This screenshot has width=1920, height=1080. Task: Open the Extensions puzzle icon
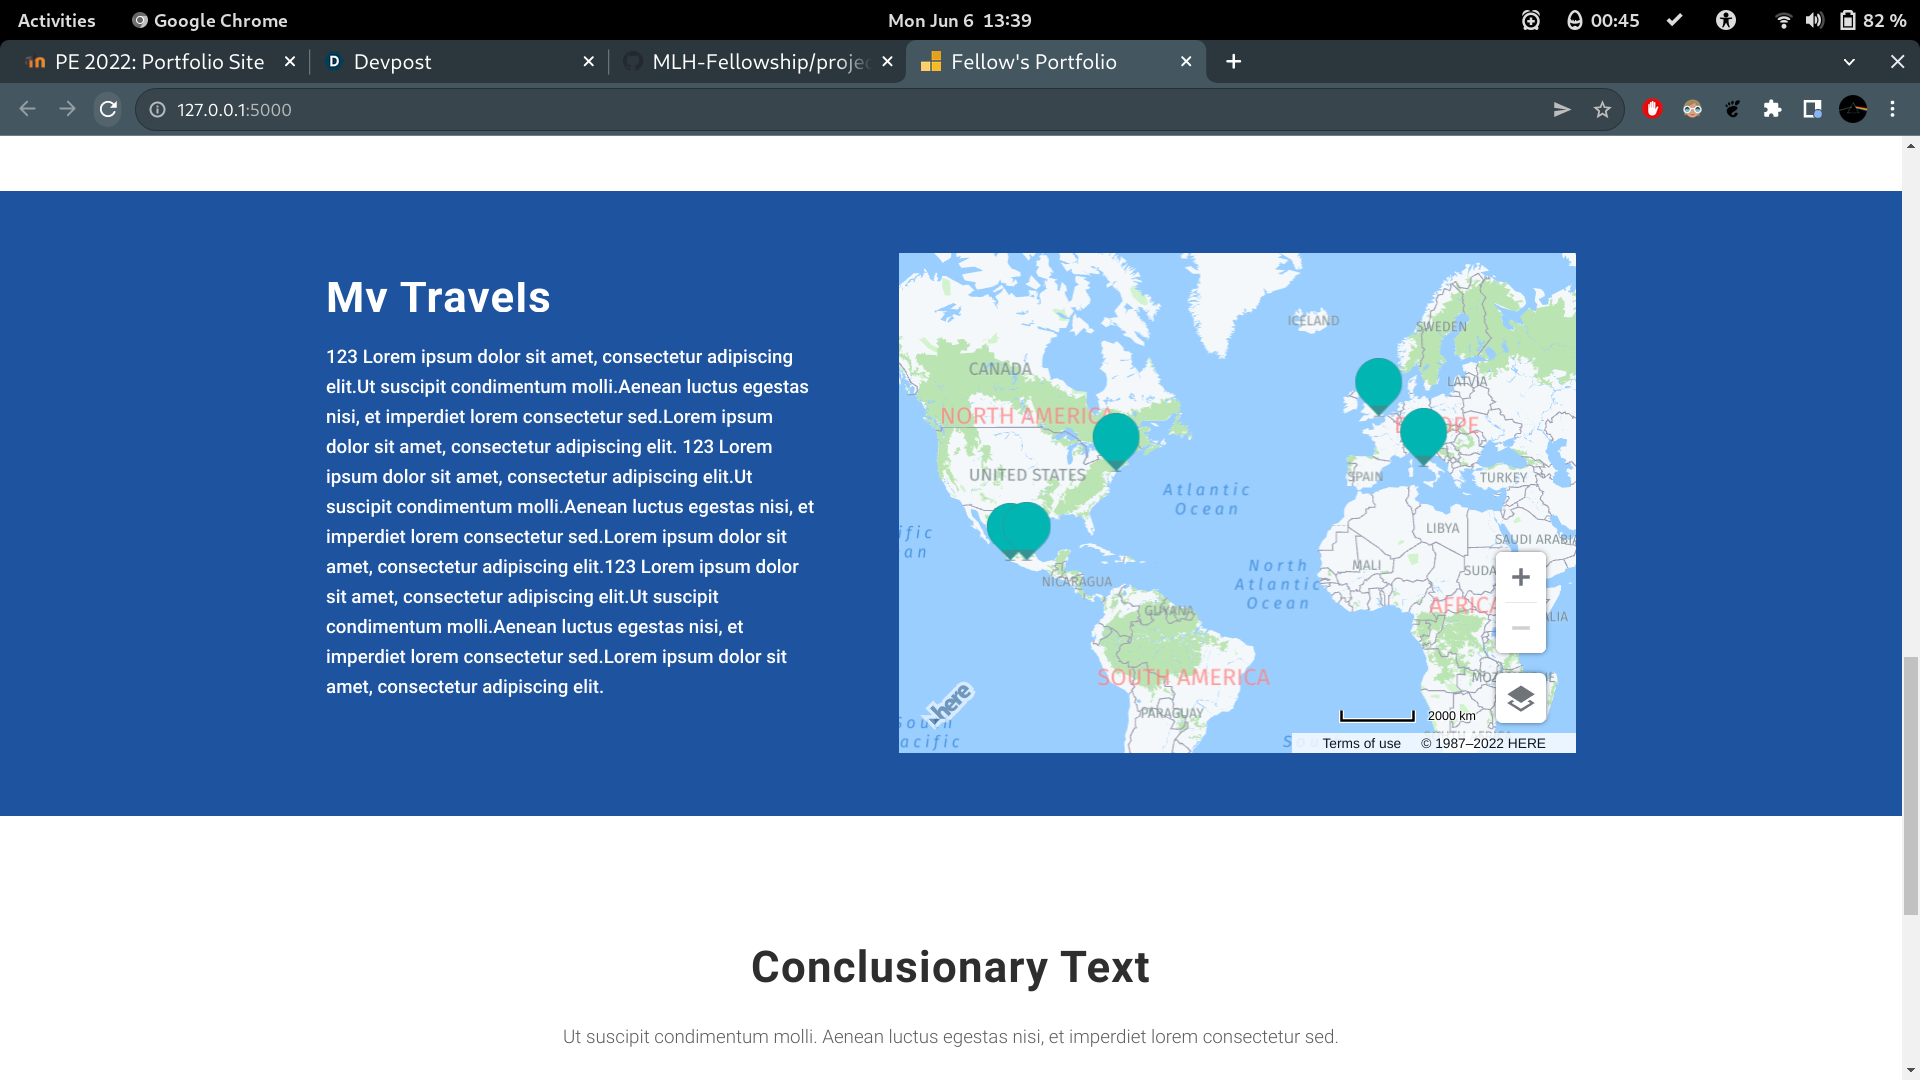1774,110
